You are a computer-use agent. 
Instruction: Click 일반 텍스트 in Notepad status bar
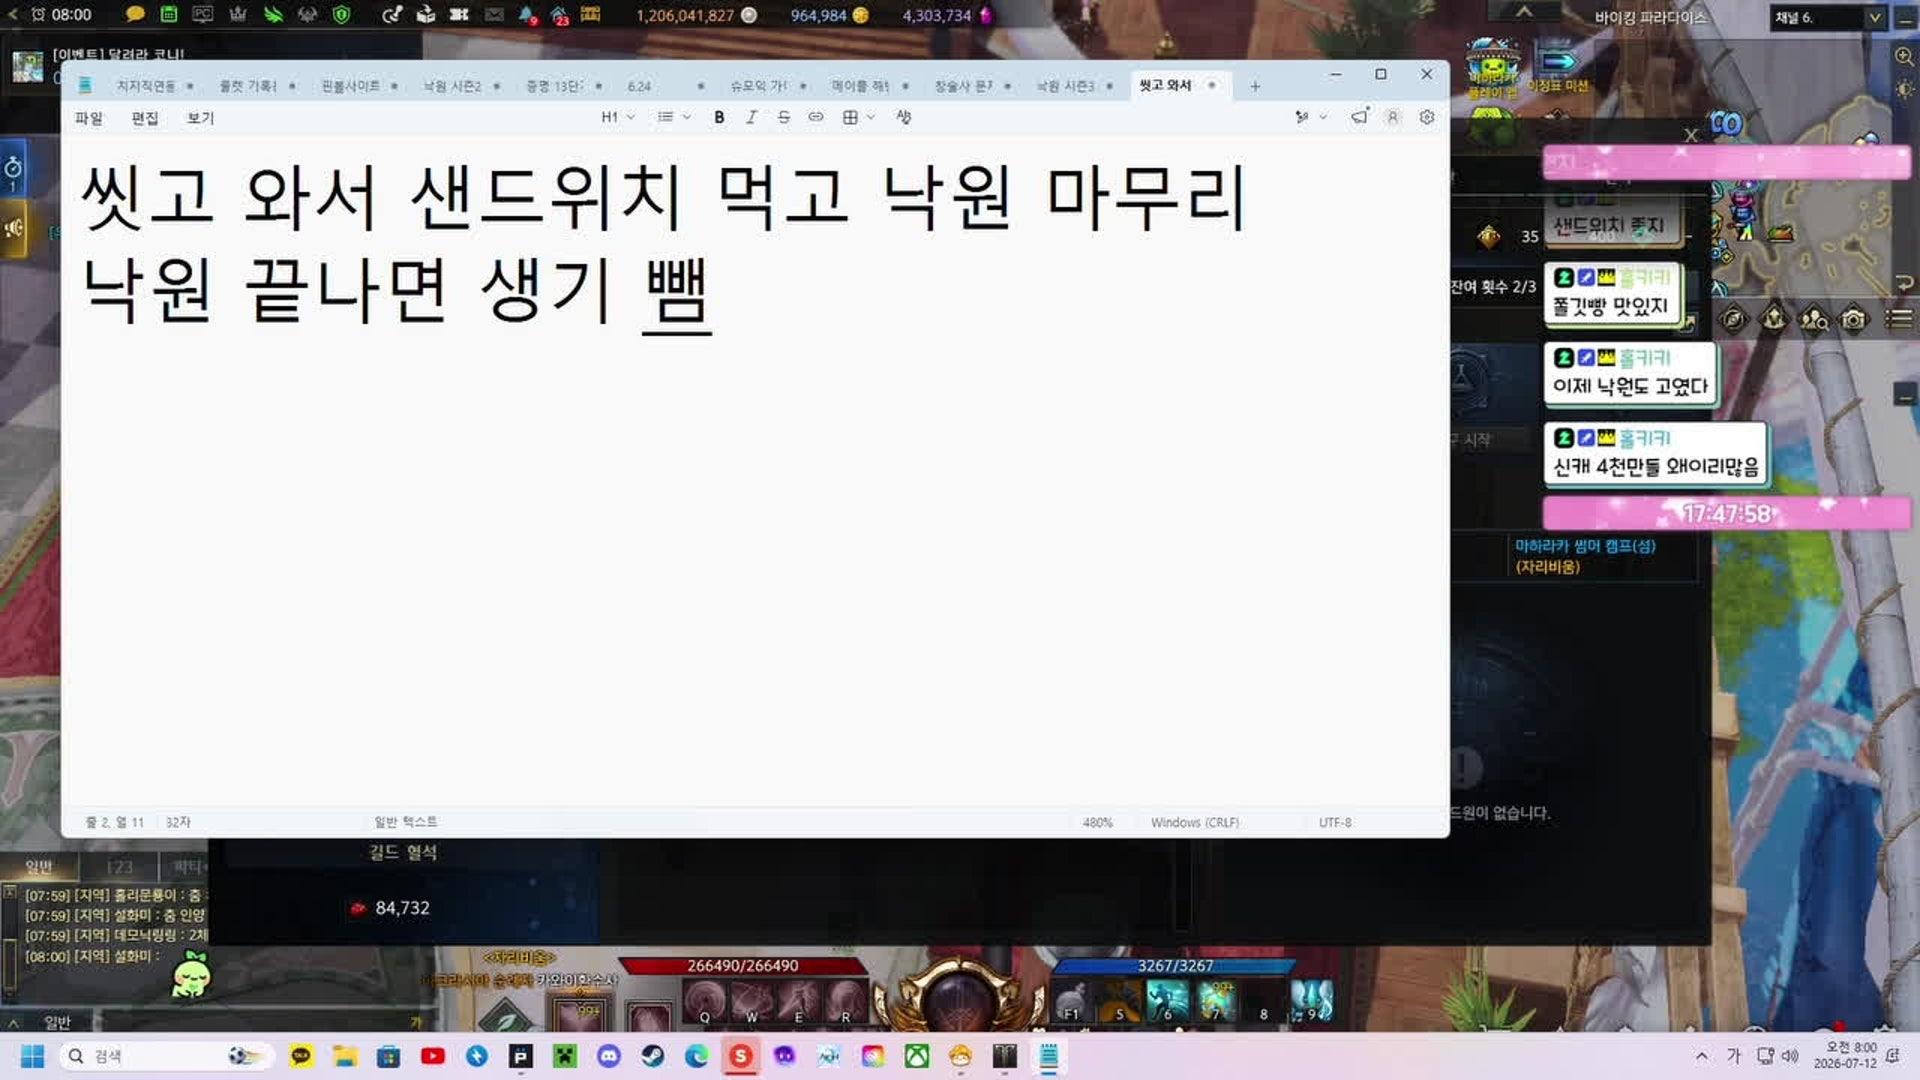click(x=405, y=822)
